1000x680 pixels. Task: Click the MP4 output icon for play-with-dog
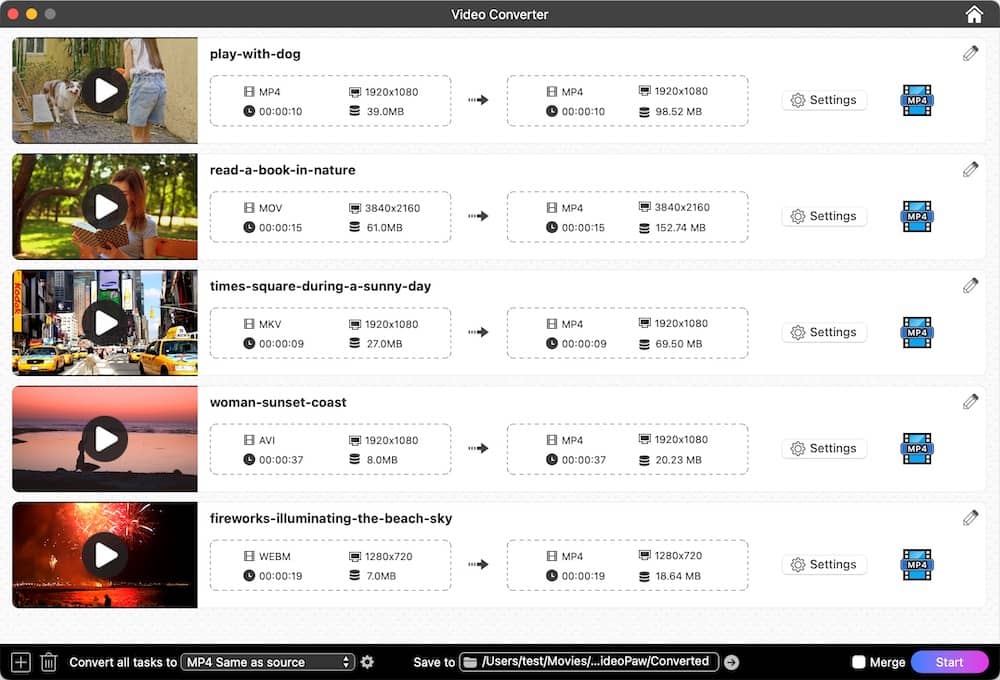tap(916, 100)
